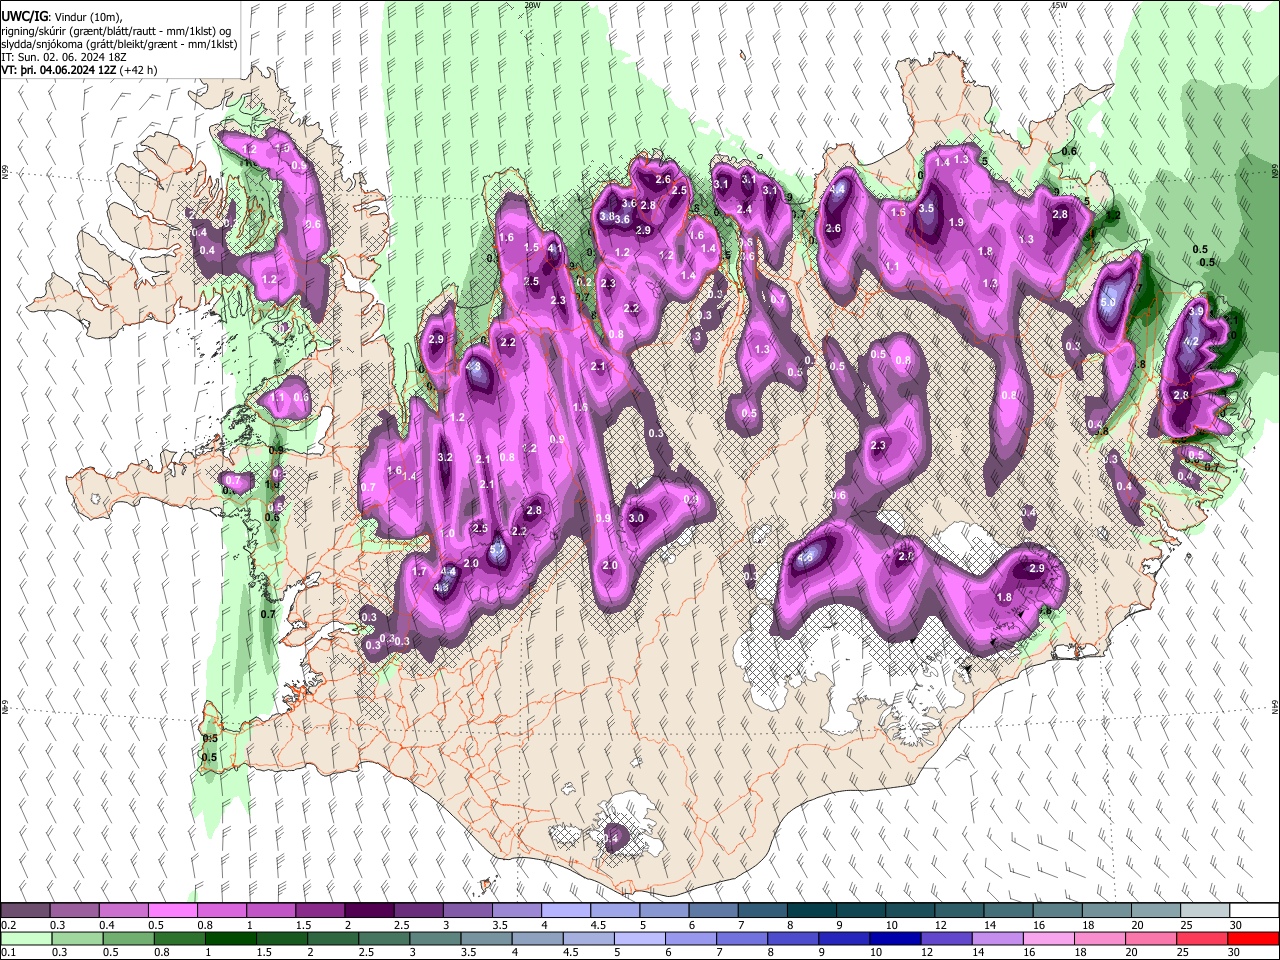Click the 15W longitude label

1061,5
